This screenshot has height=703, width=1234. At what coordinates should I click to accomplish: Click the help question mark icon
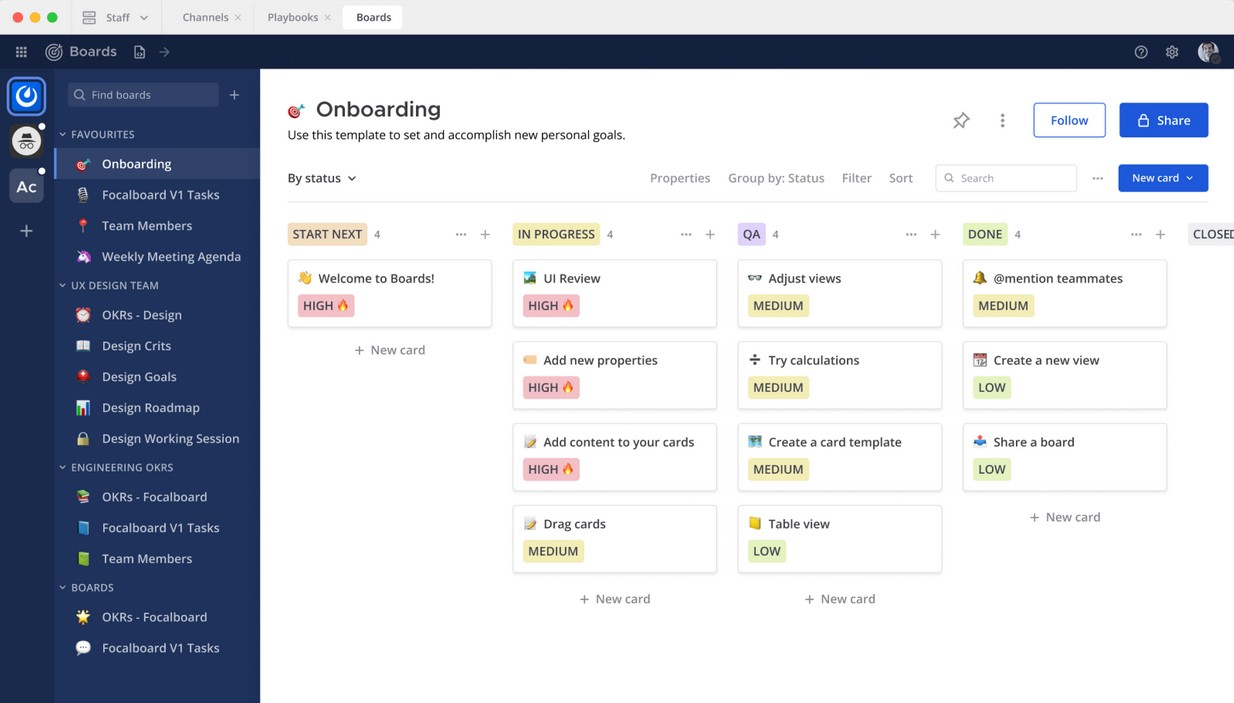pos(1141,52)
